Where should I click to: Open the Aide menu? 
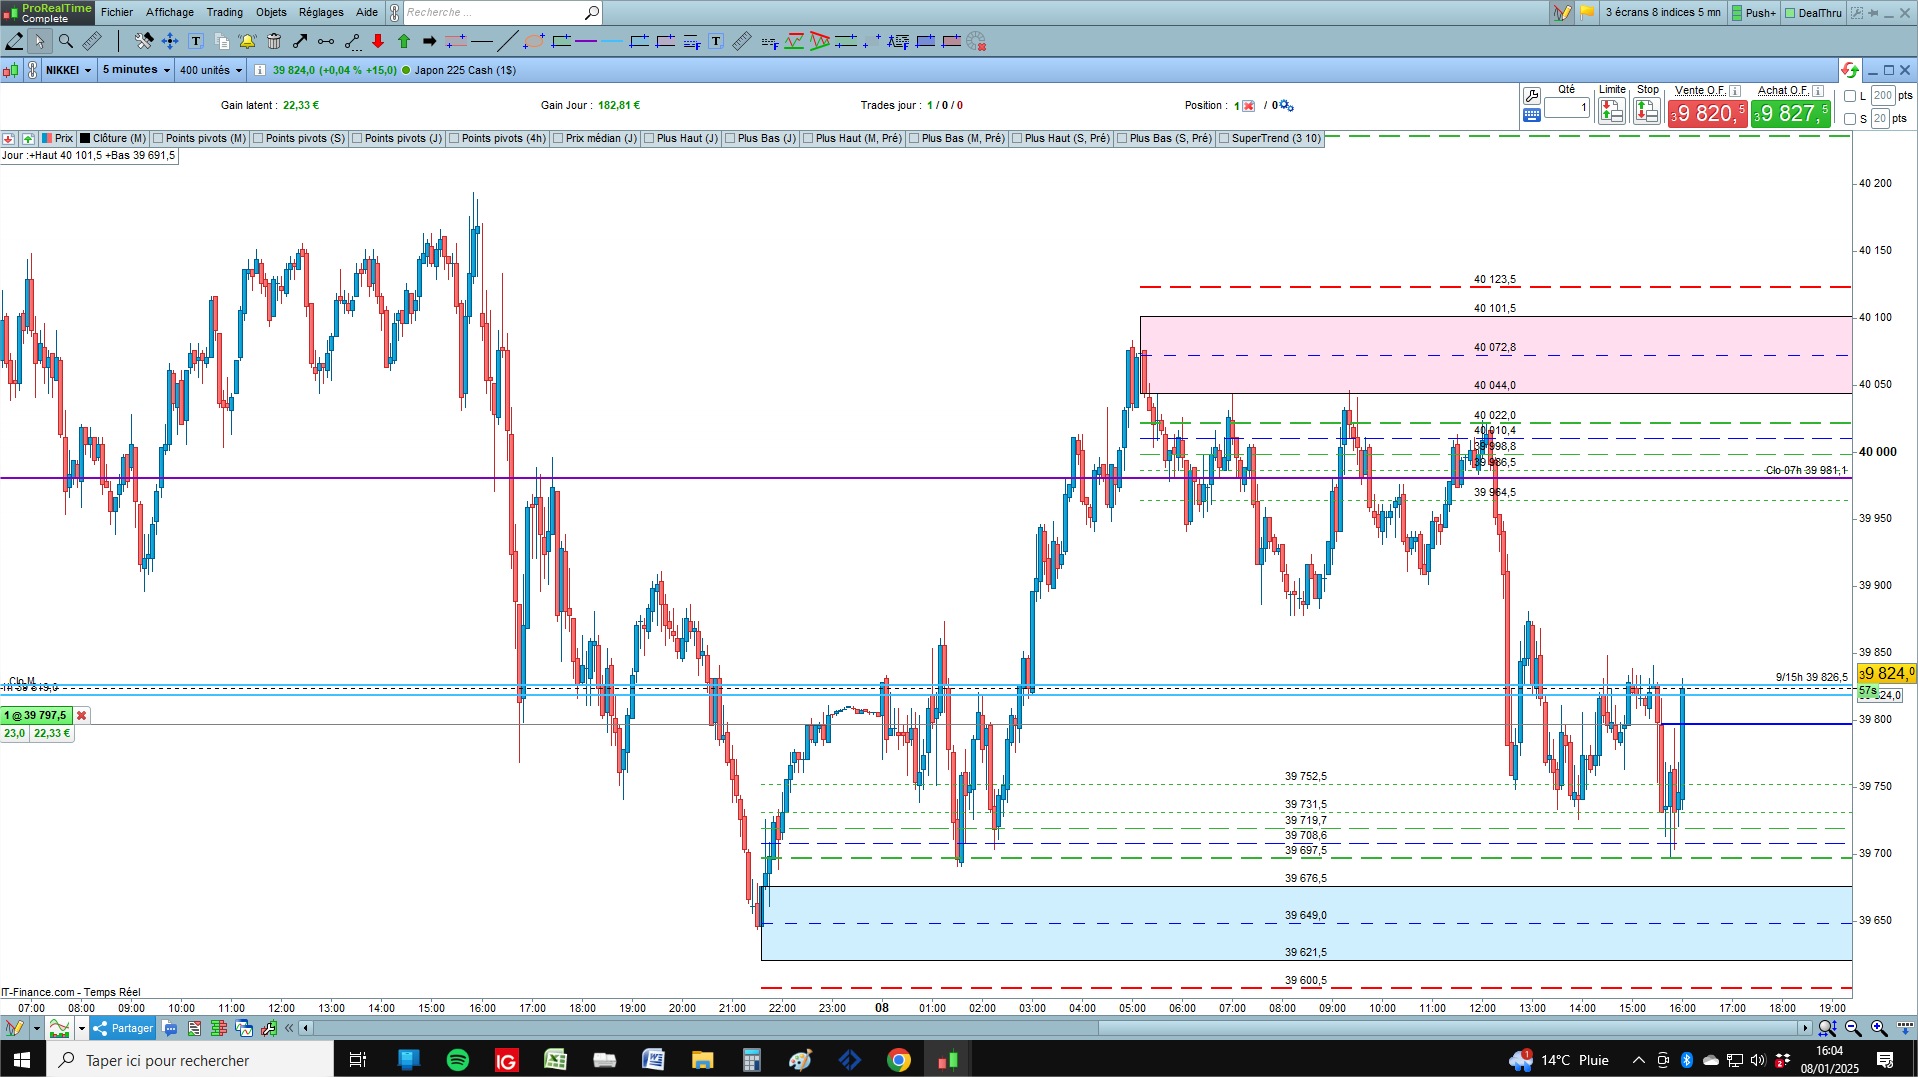367,12
